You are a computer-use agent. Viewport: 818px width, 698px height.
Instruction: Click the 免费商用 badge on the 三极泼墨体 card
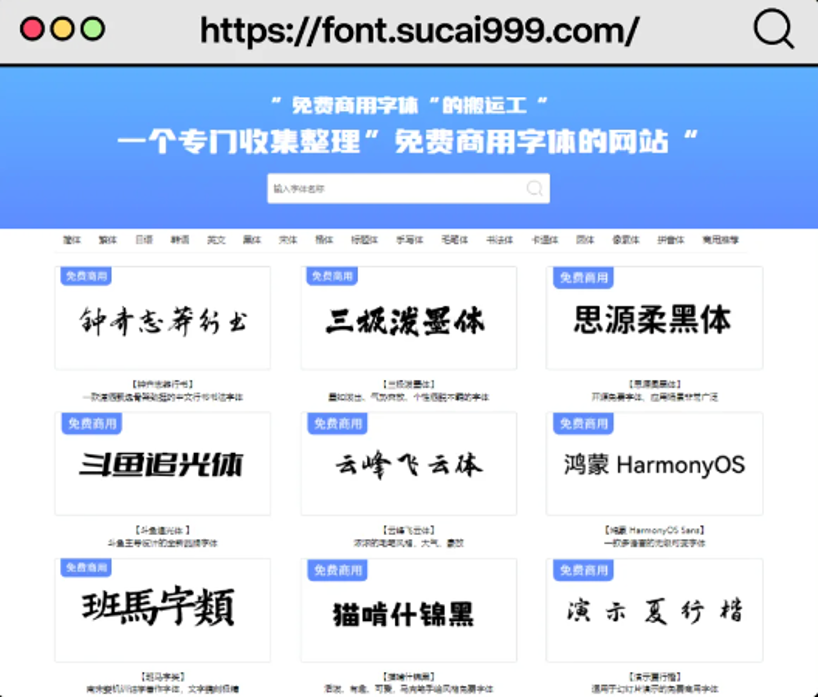[332, 276]
